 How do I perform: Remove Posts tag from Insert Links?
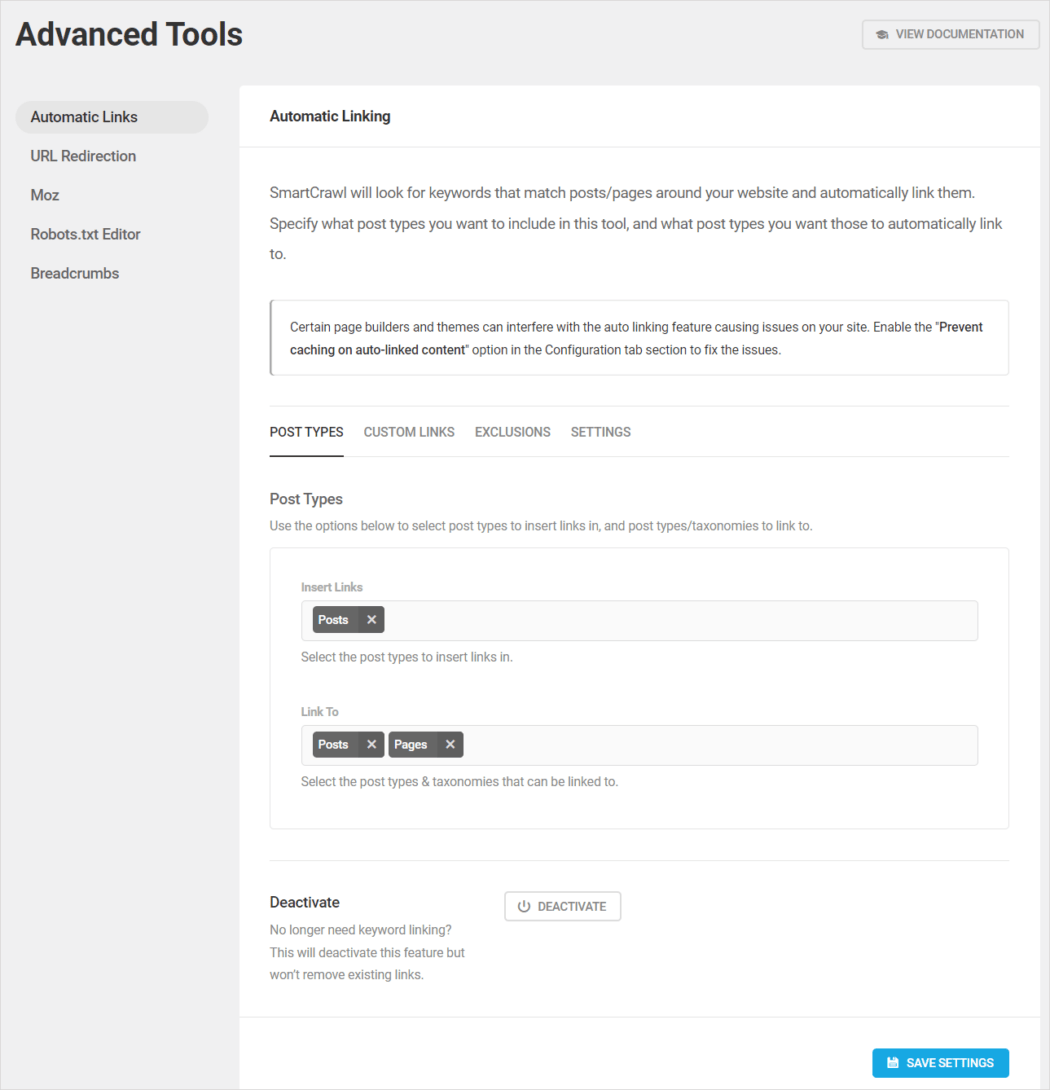pos(371,619)
